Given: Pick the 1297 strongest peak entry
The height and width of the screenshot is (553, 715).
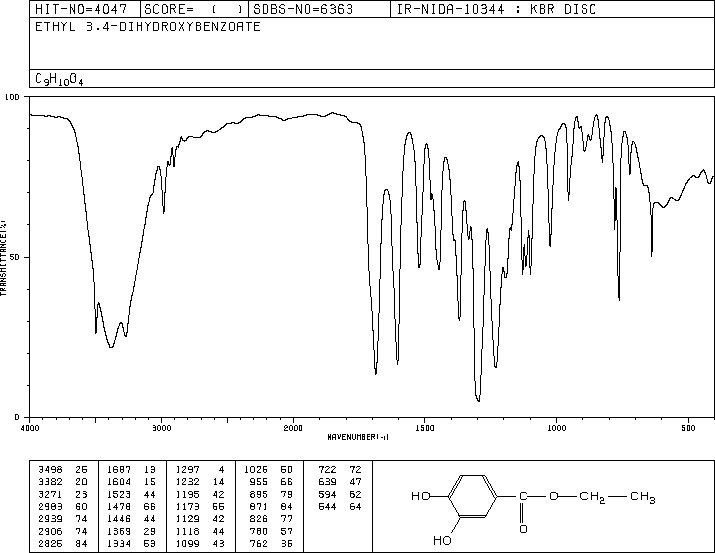Looking at the screenshot, I should click(x=188, y=470).
